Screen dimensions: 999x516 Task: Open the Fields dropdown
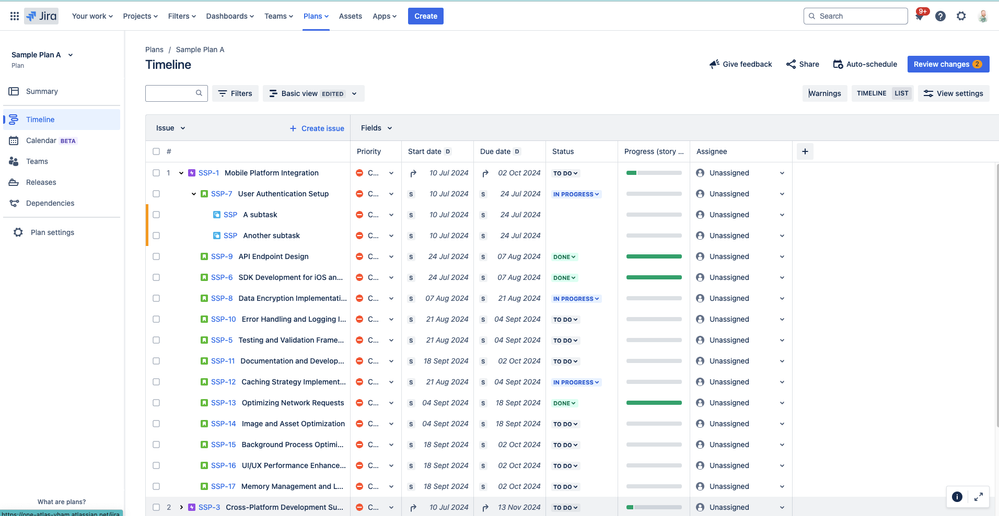pyautogui.click(x=377, y=128)
